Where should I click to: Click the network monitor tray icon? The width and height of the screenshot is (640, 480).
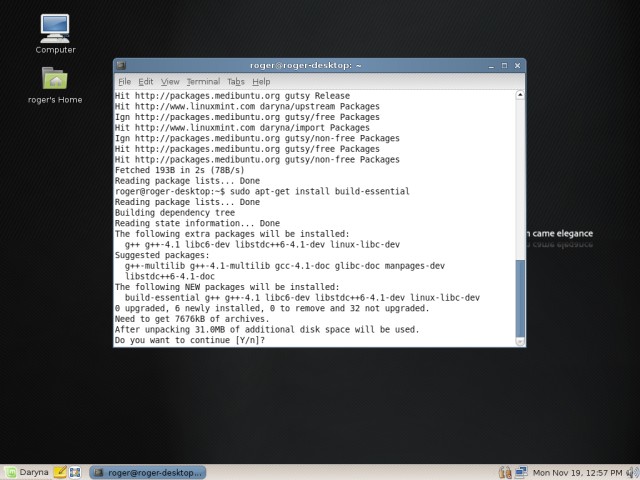(x=521, y=472)
